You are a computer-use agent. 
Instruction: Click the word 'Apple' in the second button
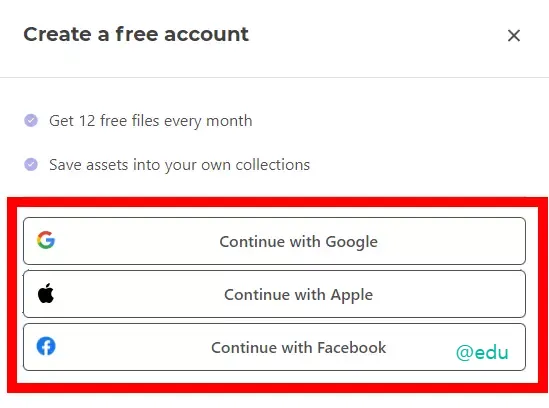pos(352,295)
